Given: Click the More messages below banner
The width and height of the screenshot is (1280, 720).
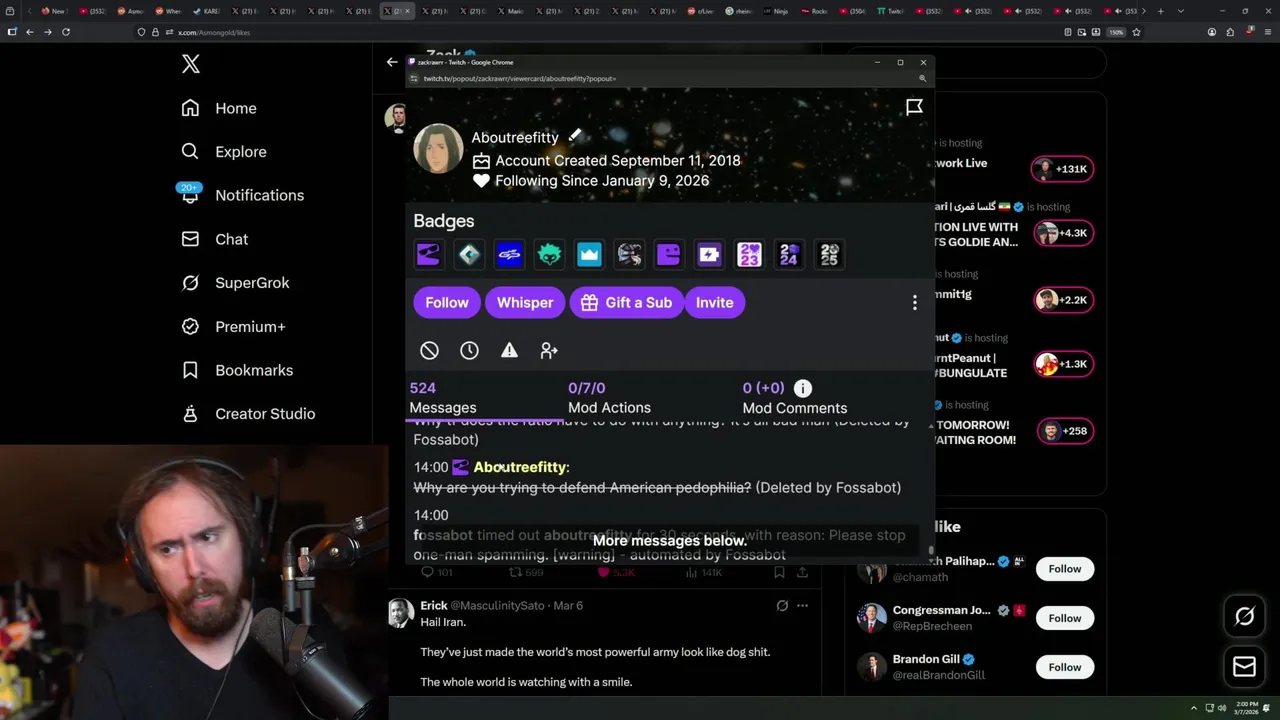Looking at the screenshot, I should coord(670,541).
